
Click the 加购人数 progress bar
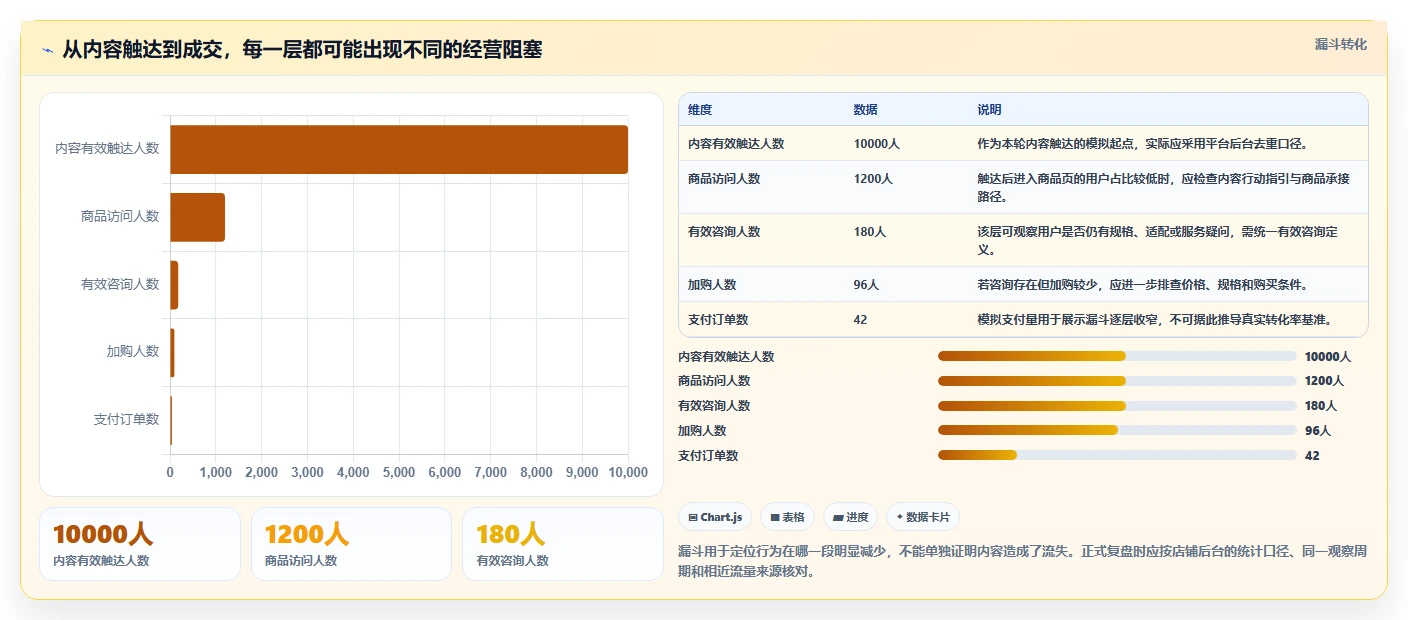[1117, 430]
